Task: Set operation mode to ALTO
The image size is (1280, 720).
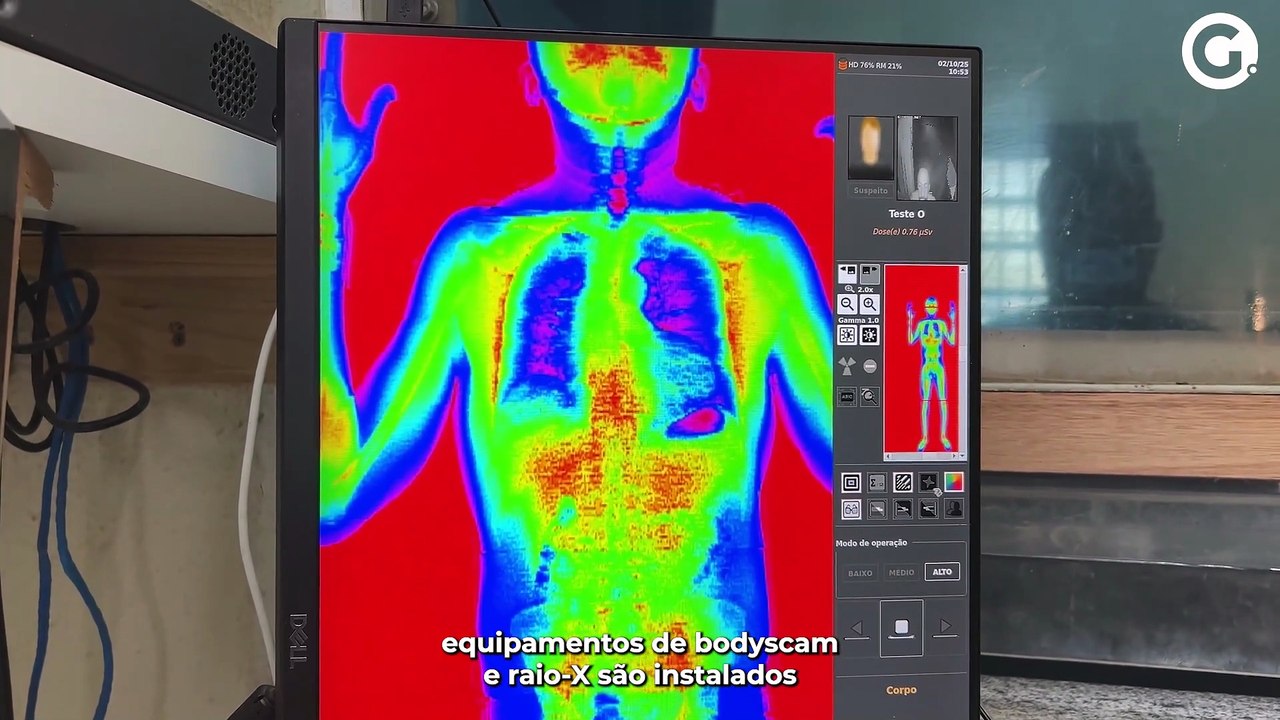Action: [x=942, y=572]
